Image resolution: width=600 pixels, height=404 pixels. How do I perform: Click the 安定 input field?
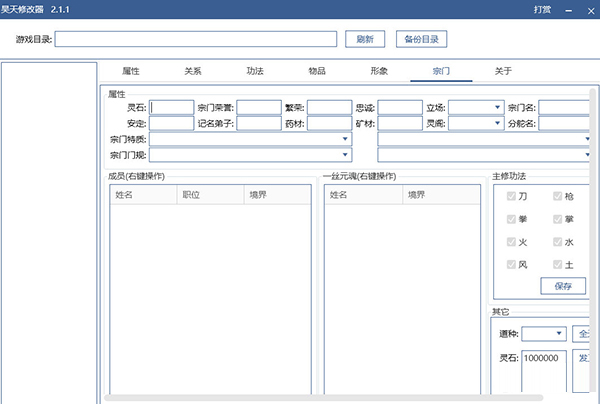(171, 123)
